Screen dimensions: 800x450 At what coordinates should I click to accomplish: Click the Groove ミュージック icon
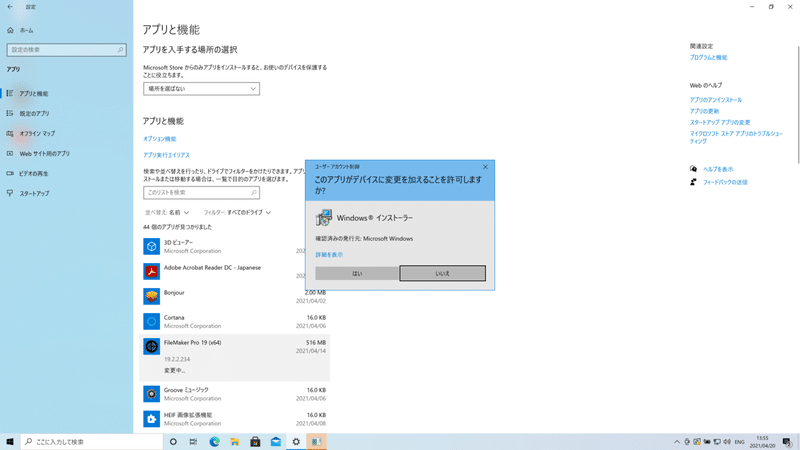152,394
